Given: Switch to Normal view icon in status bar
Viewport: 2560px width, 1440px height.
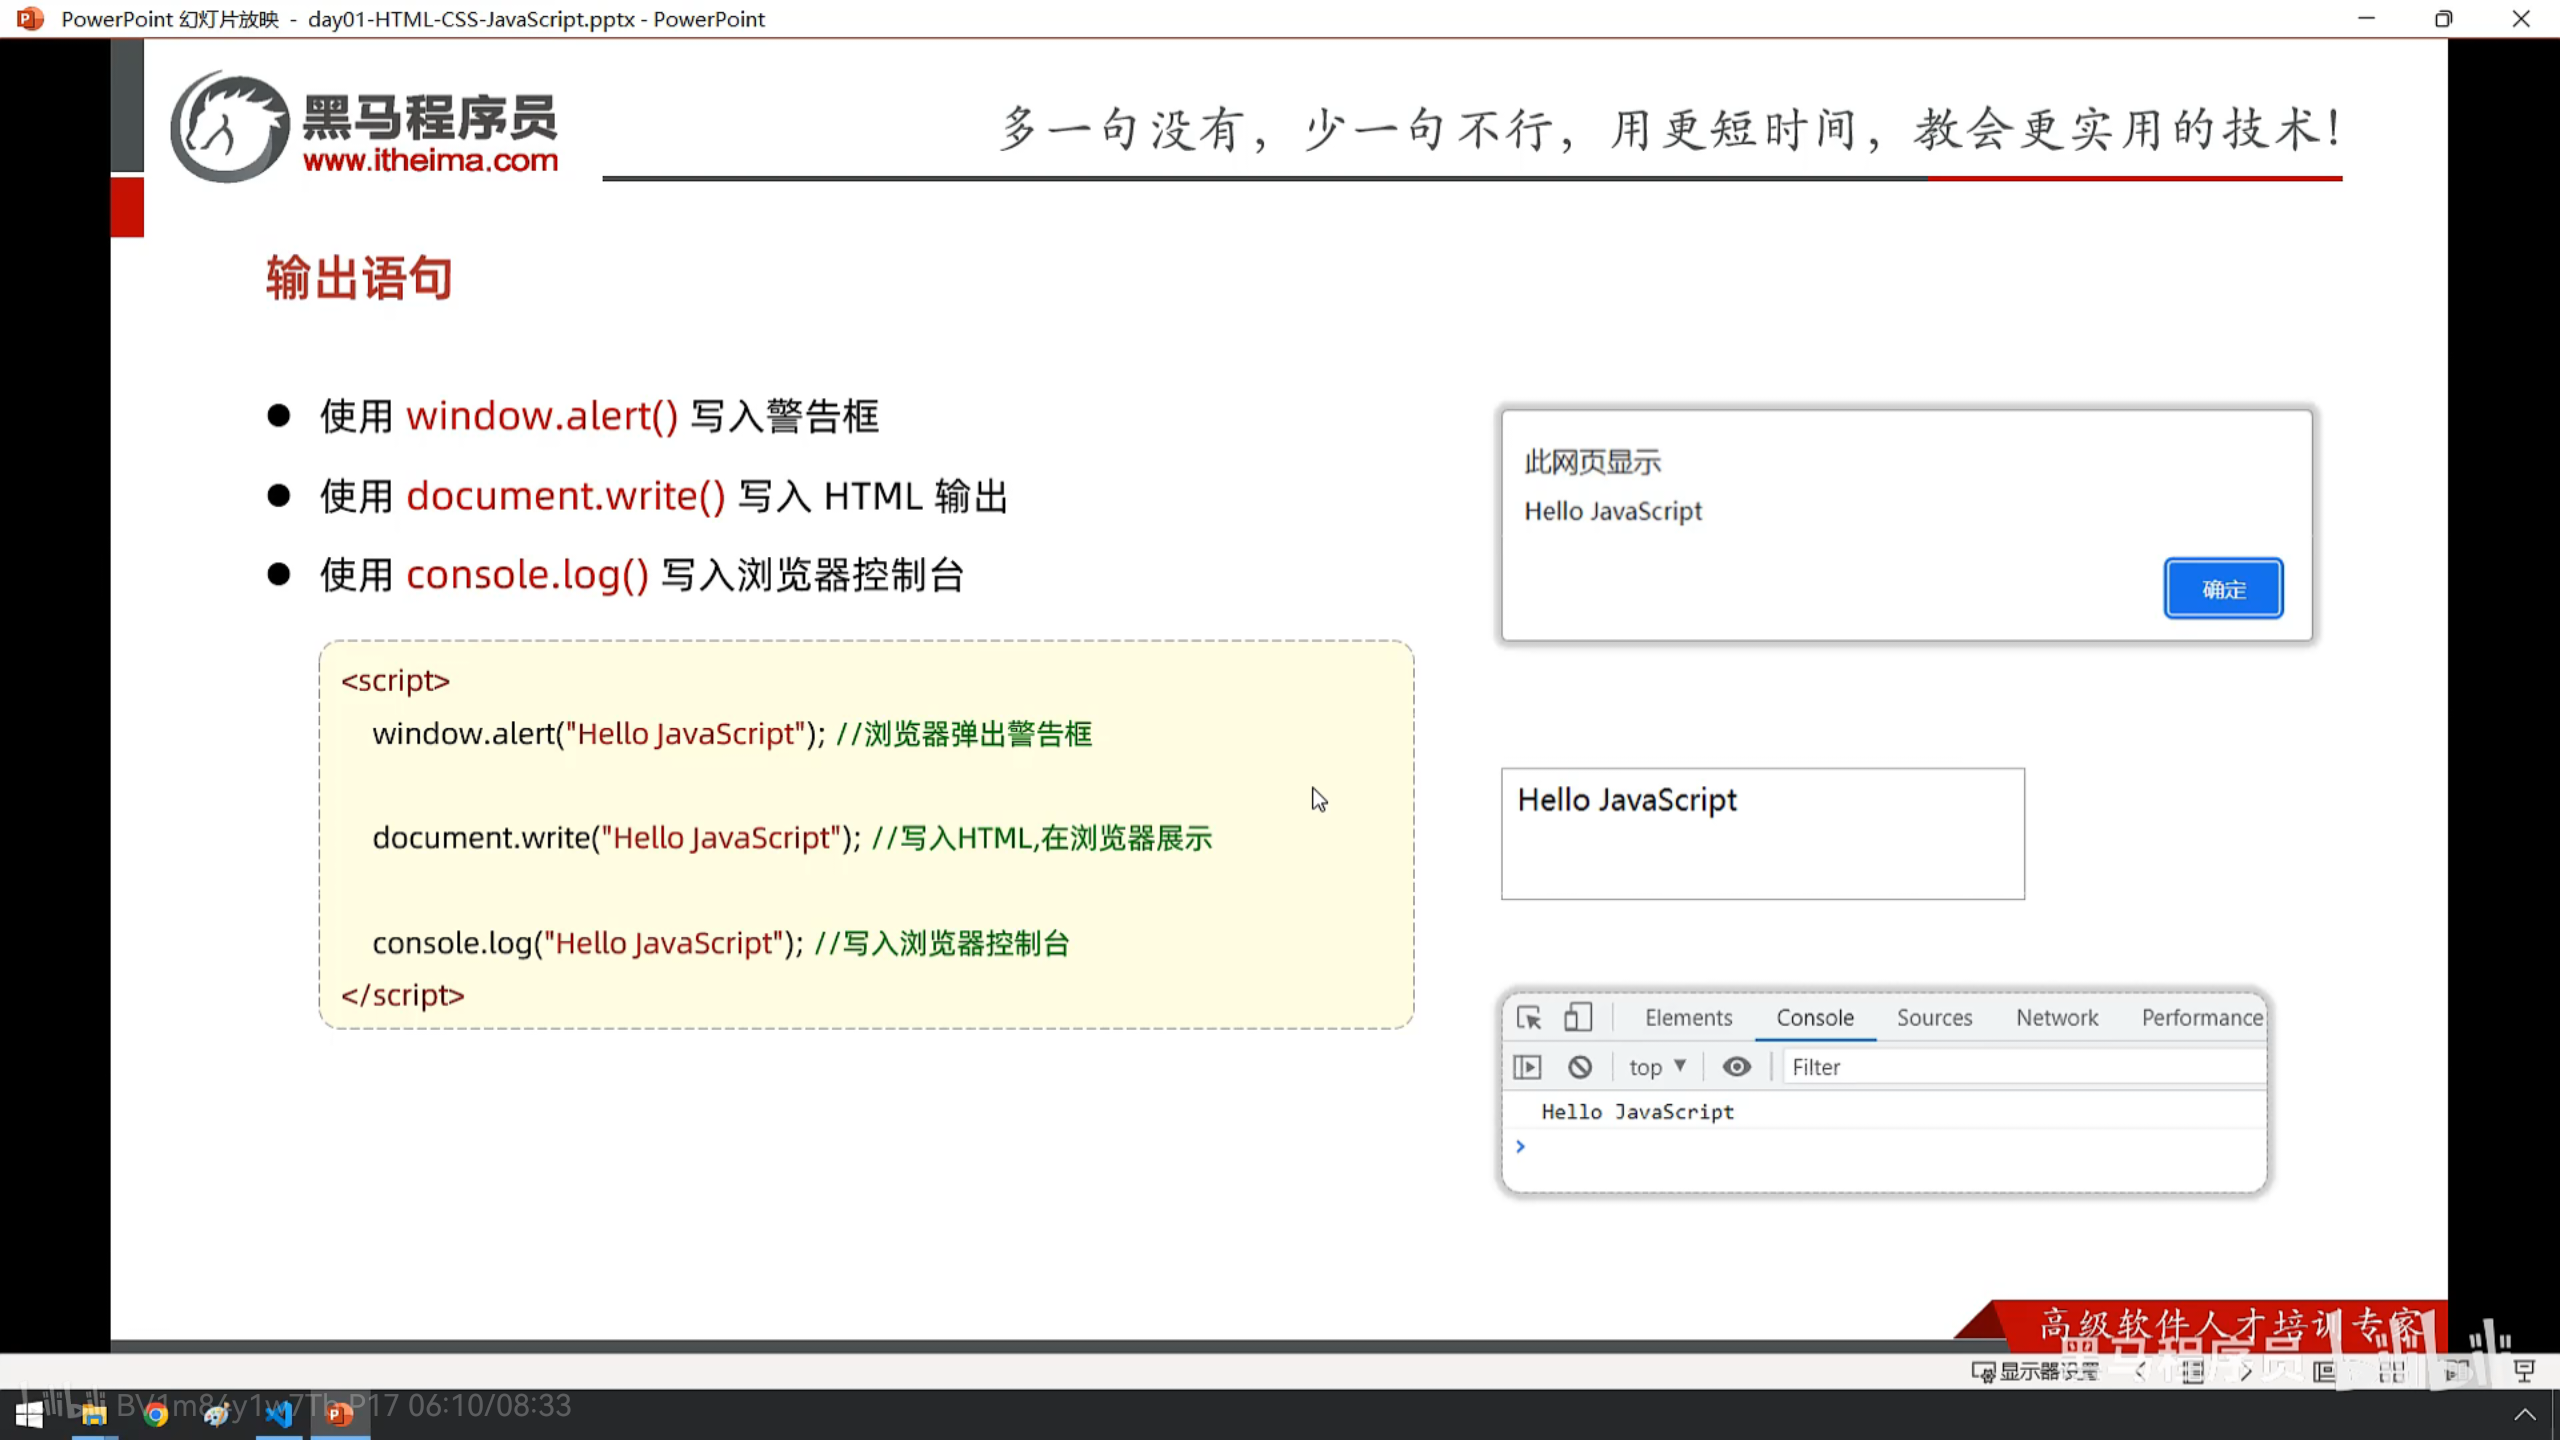Looking at the screenshot, I should pyautogui.click(x=2325, y=1371).
